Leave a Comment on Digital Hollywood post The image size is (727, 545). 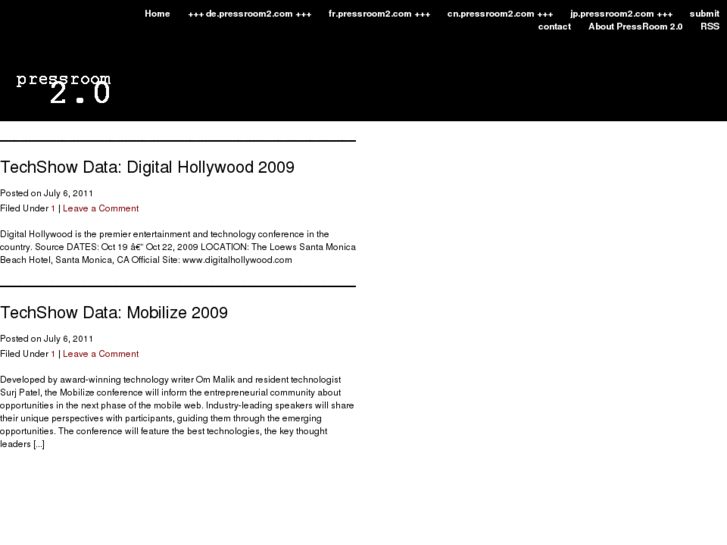(x=101, y=209)
